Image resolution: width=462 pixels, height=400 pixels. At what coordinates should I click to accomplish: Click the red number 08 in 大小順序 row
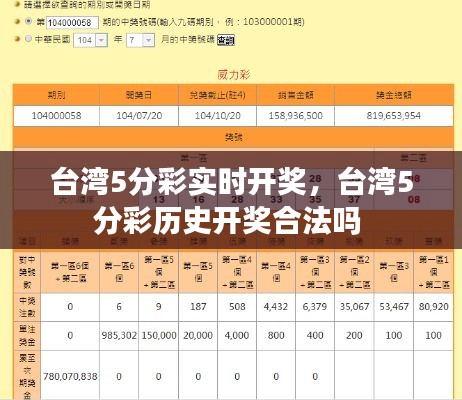414,200
